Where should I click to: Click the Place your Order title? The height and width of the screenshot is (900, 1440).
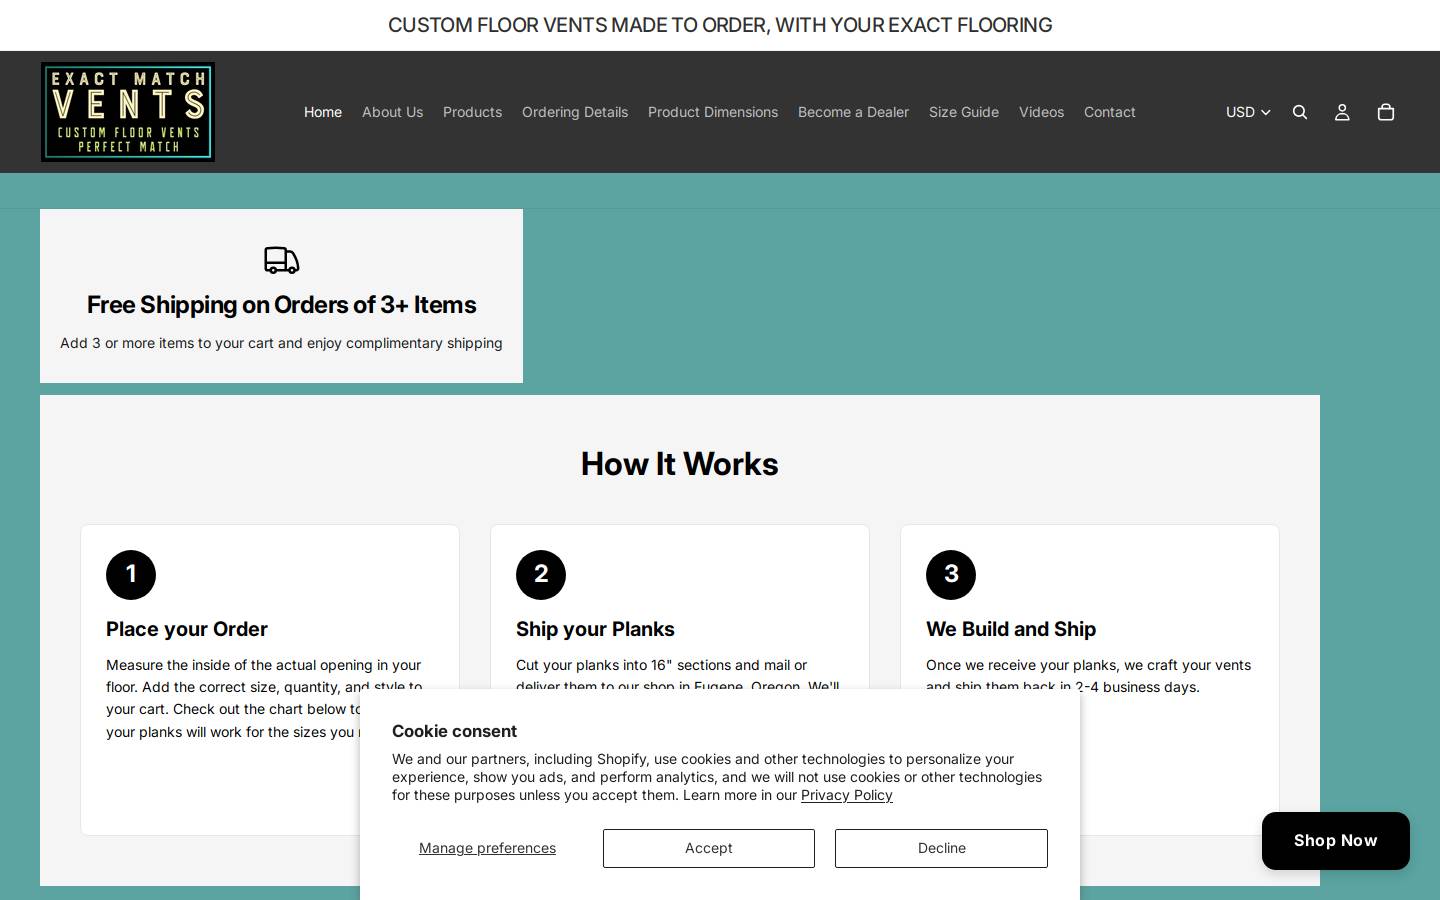pyautogui.click(x=187, y=629)
